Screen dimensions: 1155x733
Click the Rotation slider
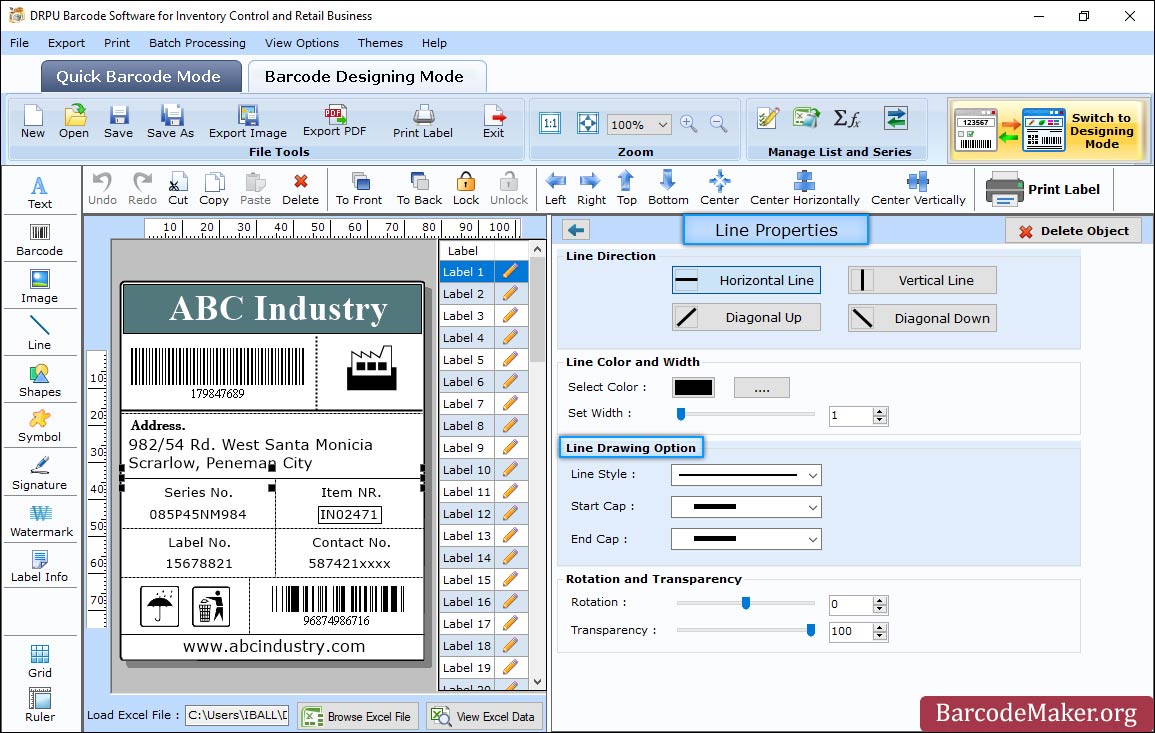point(745,603)
